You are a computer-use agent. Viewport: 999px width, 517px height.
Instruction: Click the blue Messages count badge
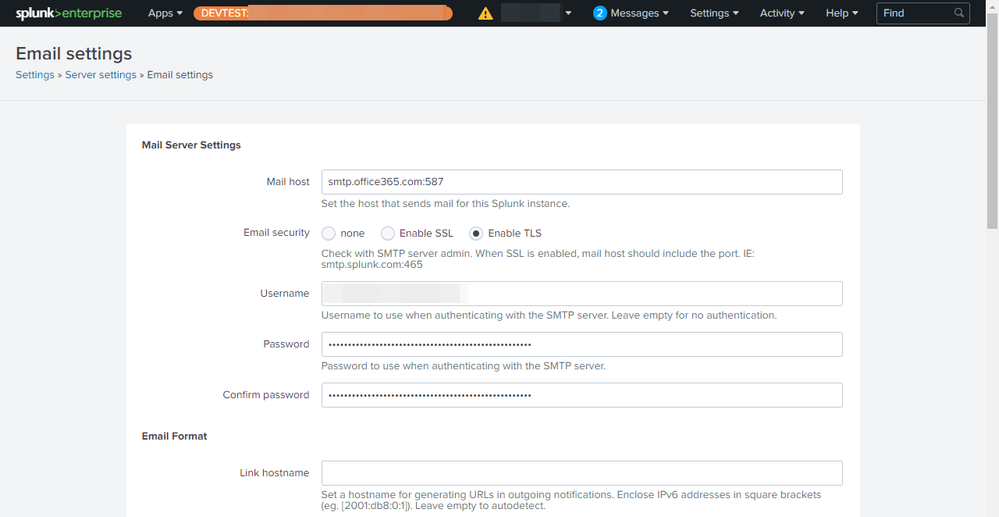coord(600,13)
